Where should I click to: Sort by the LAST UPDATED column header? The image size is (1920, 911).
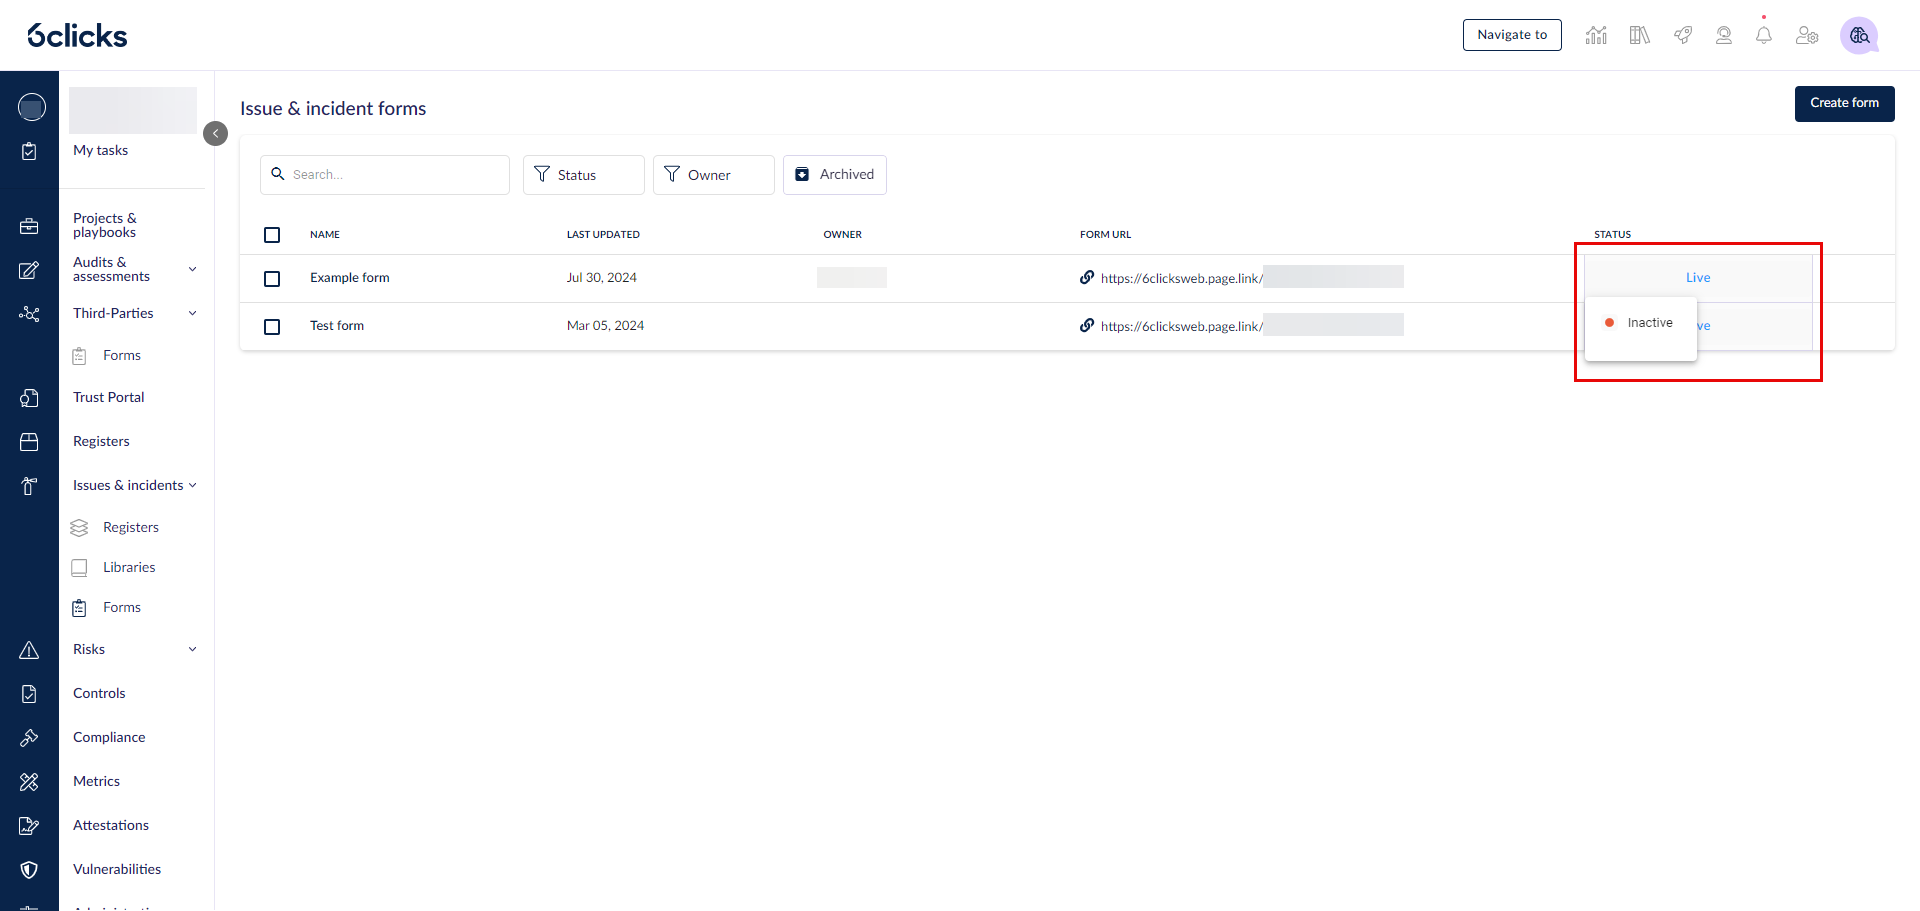(x=603, y=235)
